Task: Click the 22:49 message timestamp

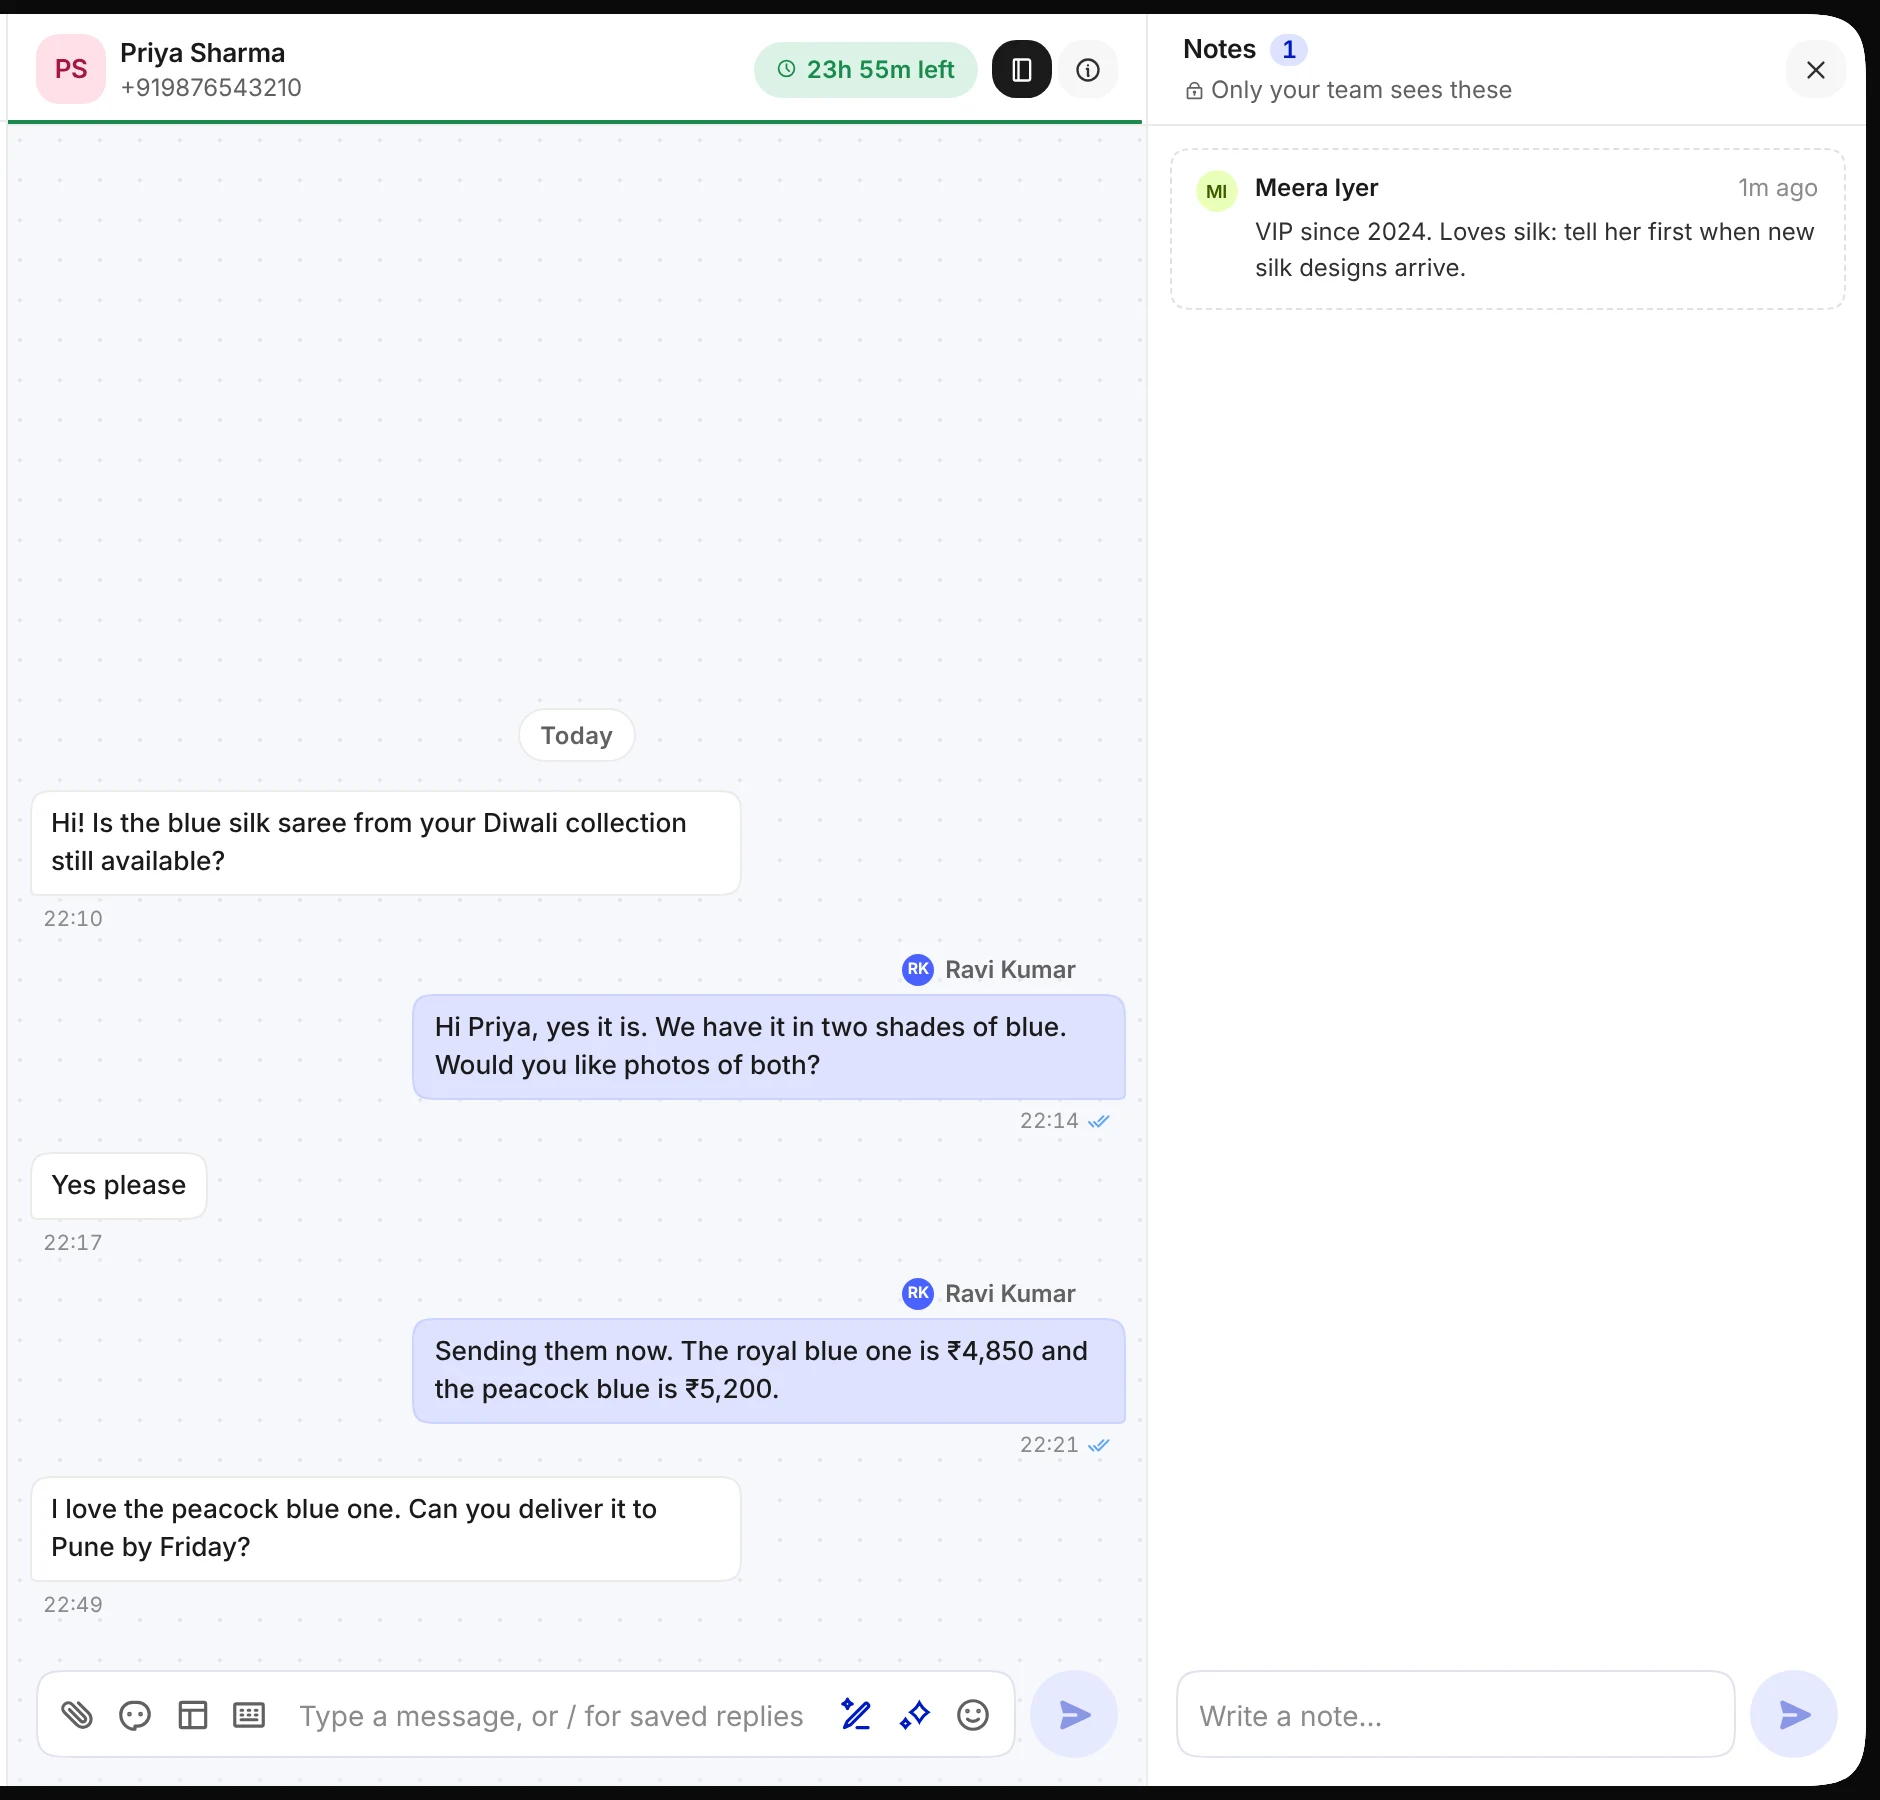Action: tap(73, 1604)
